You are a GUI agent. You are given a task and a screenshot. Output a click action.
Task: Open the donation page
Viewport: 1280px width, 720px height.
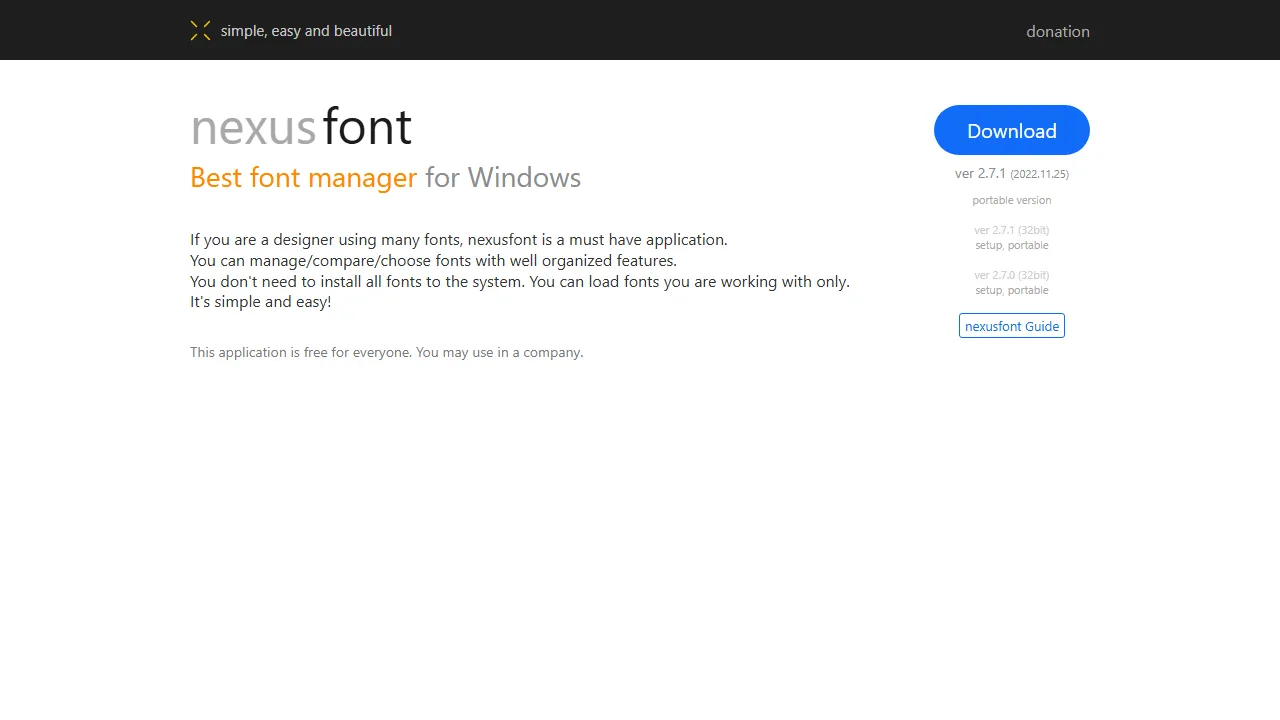click(1058, 31)
